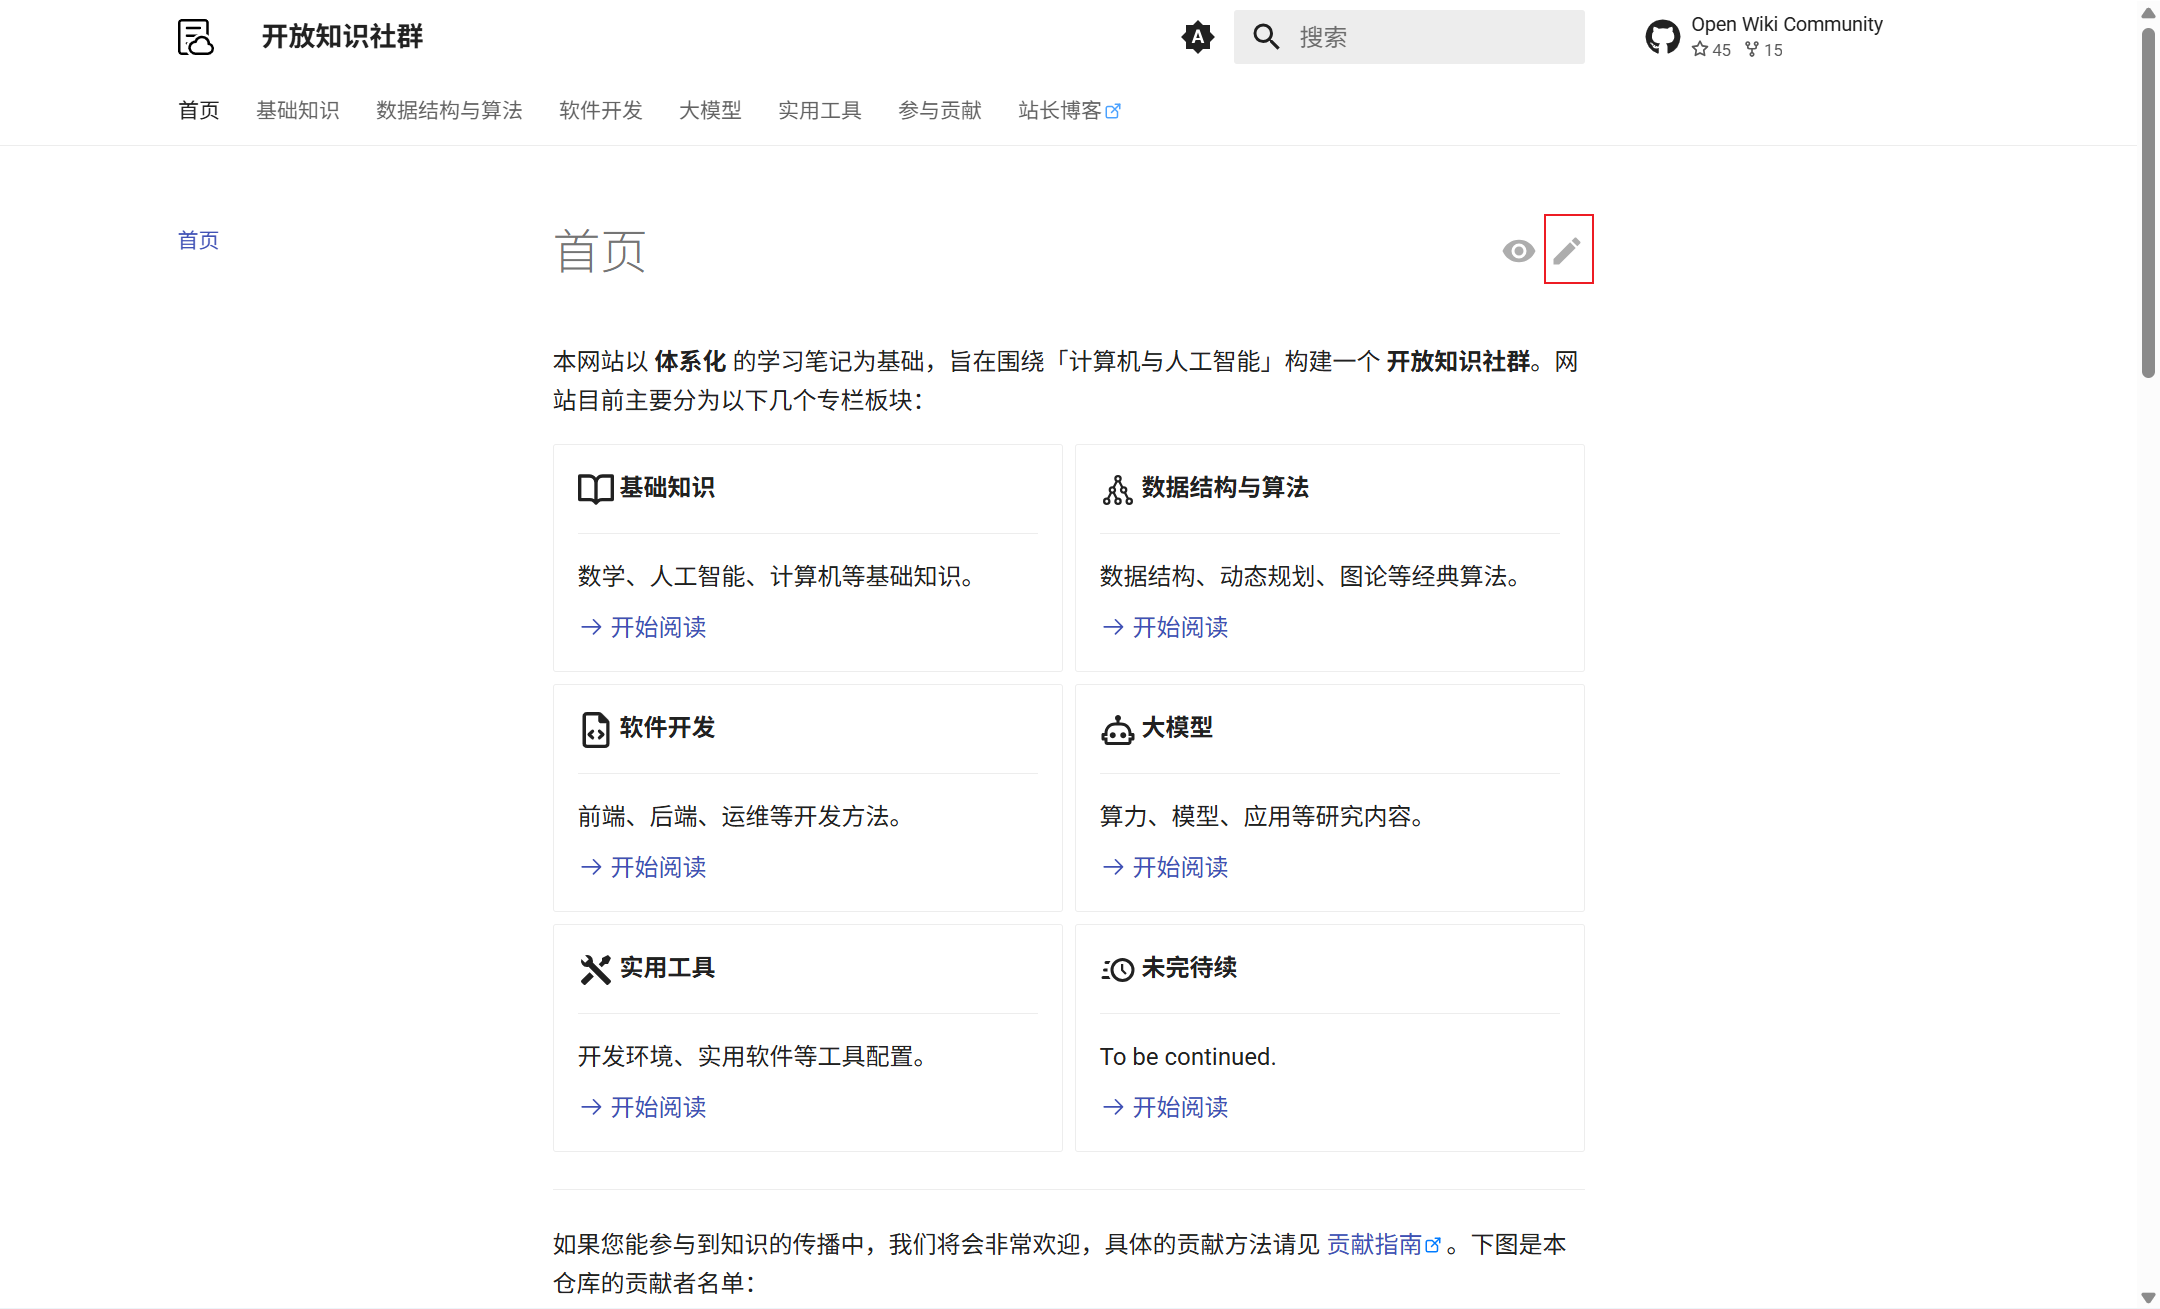Toggle the auto color theme icon
Viewport: 2160px width, 1309px height.
pyautogui.click(x=1197, y=37)
